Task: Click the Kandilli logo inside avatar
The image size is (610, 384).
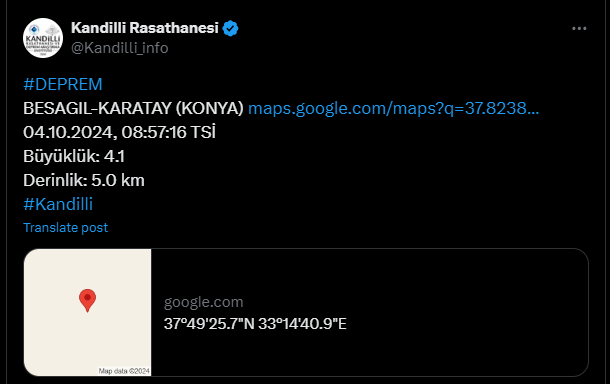Action: point(43,39)
